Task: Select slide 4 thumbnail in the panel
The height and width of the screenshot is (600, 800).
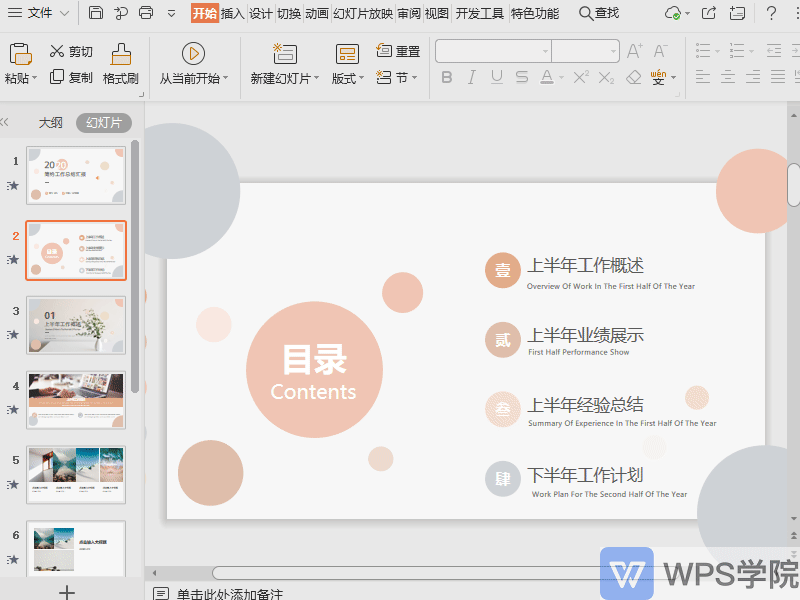Action: tap(76, 400)
